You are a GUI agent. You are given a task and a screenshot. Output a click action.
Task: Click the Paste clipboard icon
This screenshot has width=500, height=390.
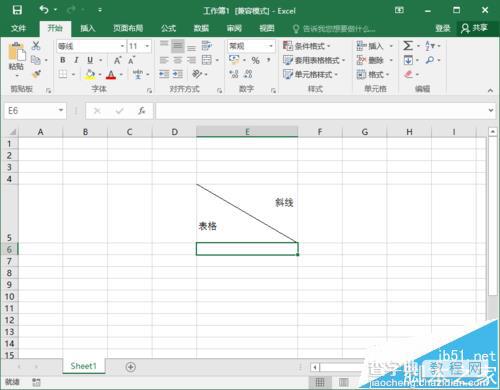coord(16,52)
